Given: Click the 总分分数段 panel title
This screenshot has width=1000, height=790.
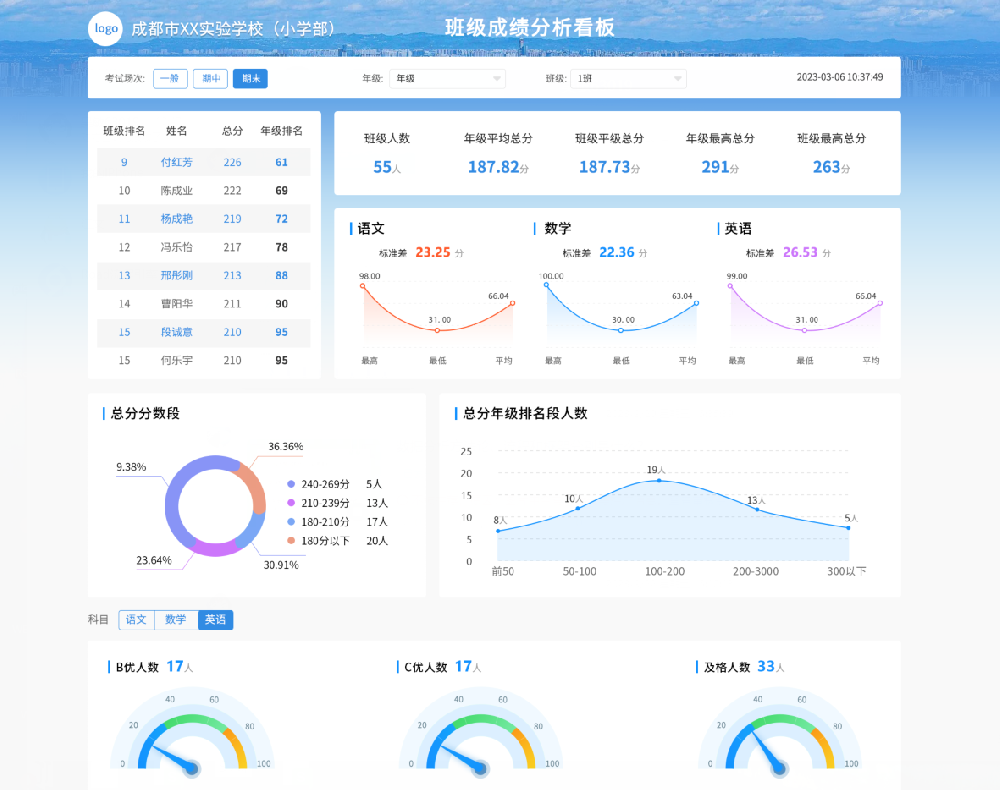Looking at the screenshot, I should [145, 413].
